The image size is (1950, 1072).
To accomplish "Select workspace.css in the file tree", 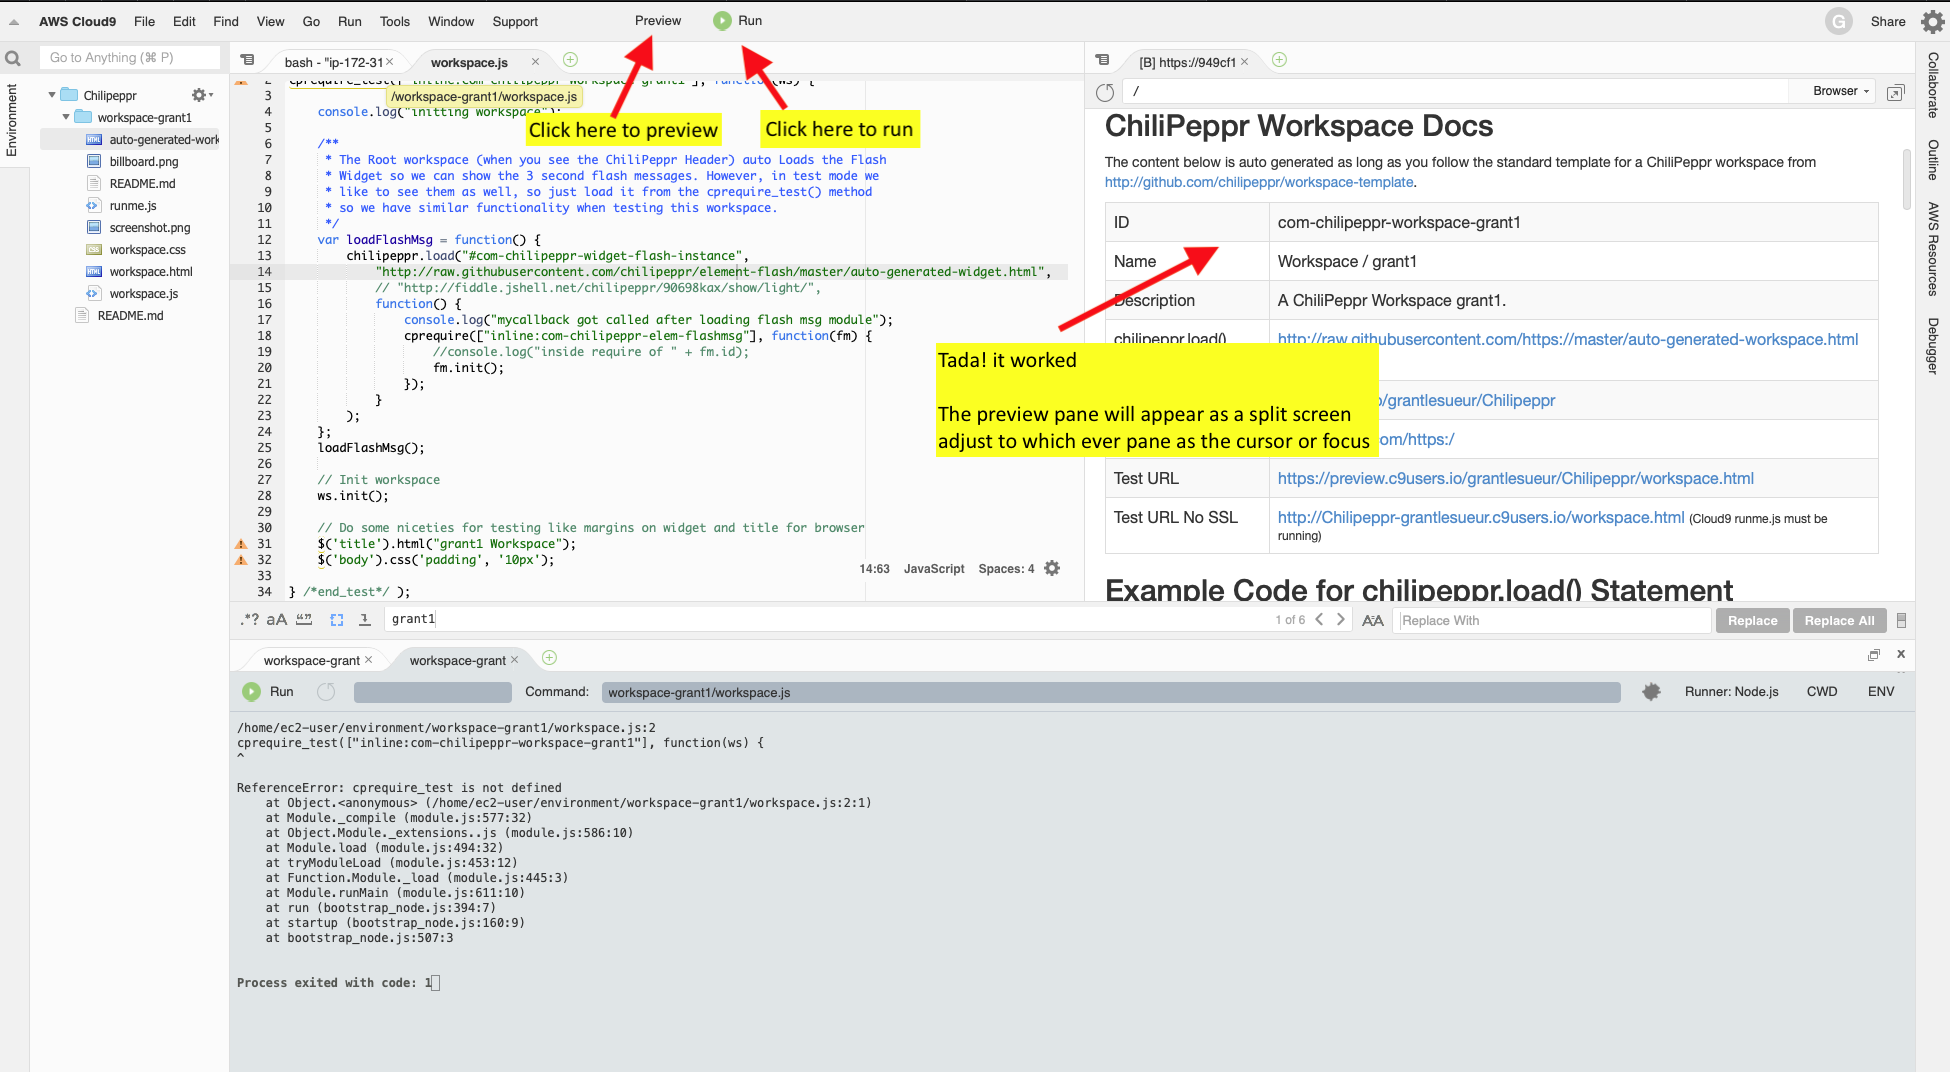I will click(147, 249).
